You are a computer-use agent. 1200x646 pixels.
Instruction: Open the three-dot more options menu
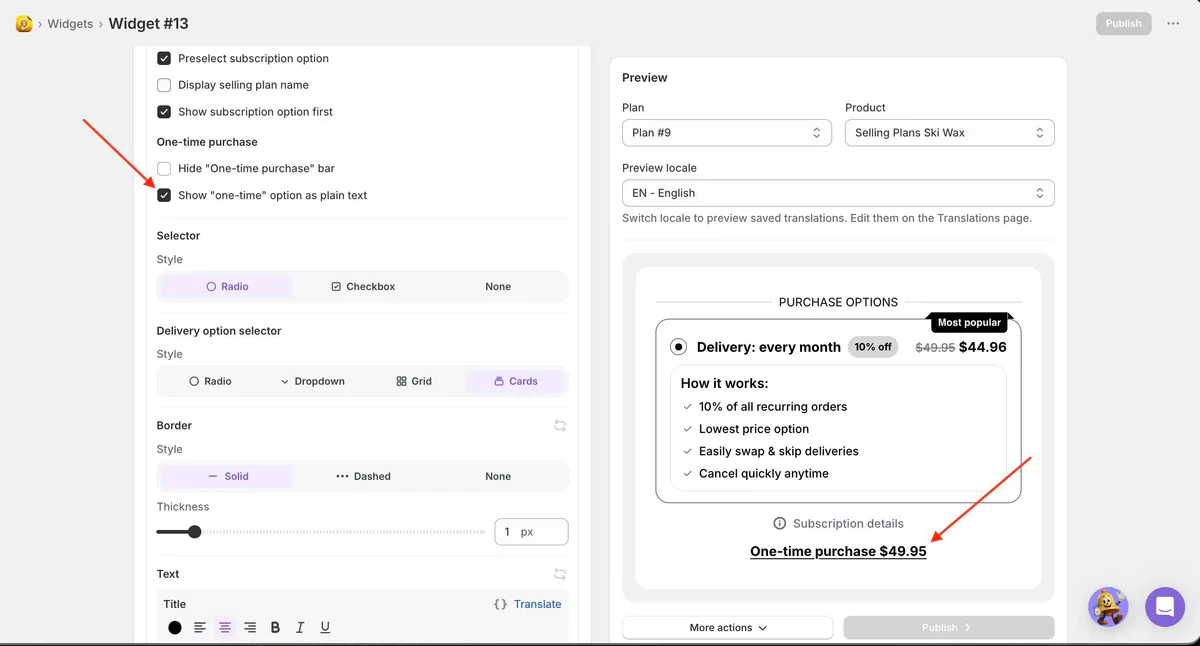[x=1174, y=23]
